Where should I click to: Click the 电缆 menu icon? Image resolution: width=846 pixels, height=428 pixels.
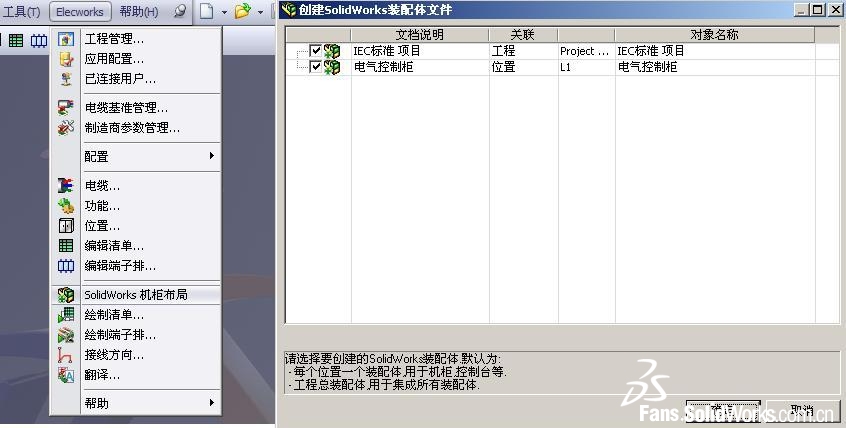click(66, 186)
